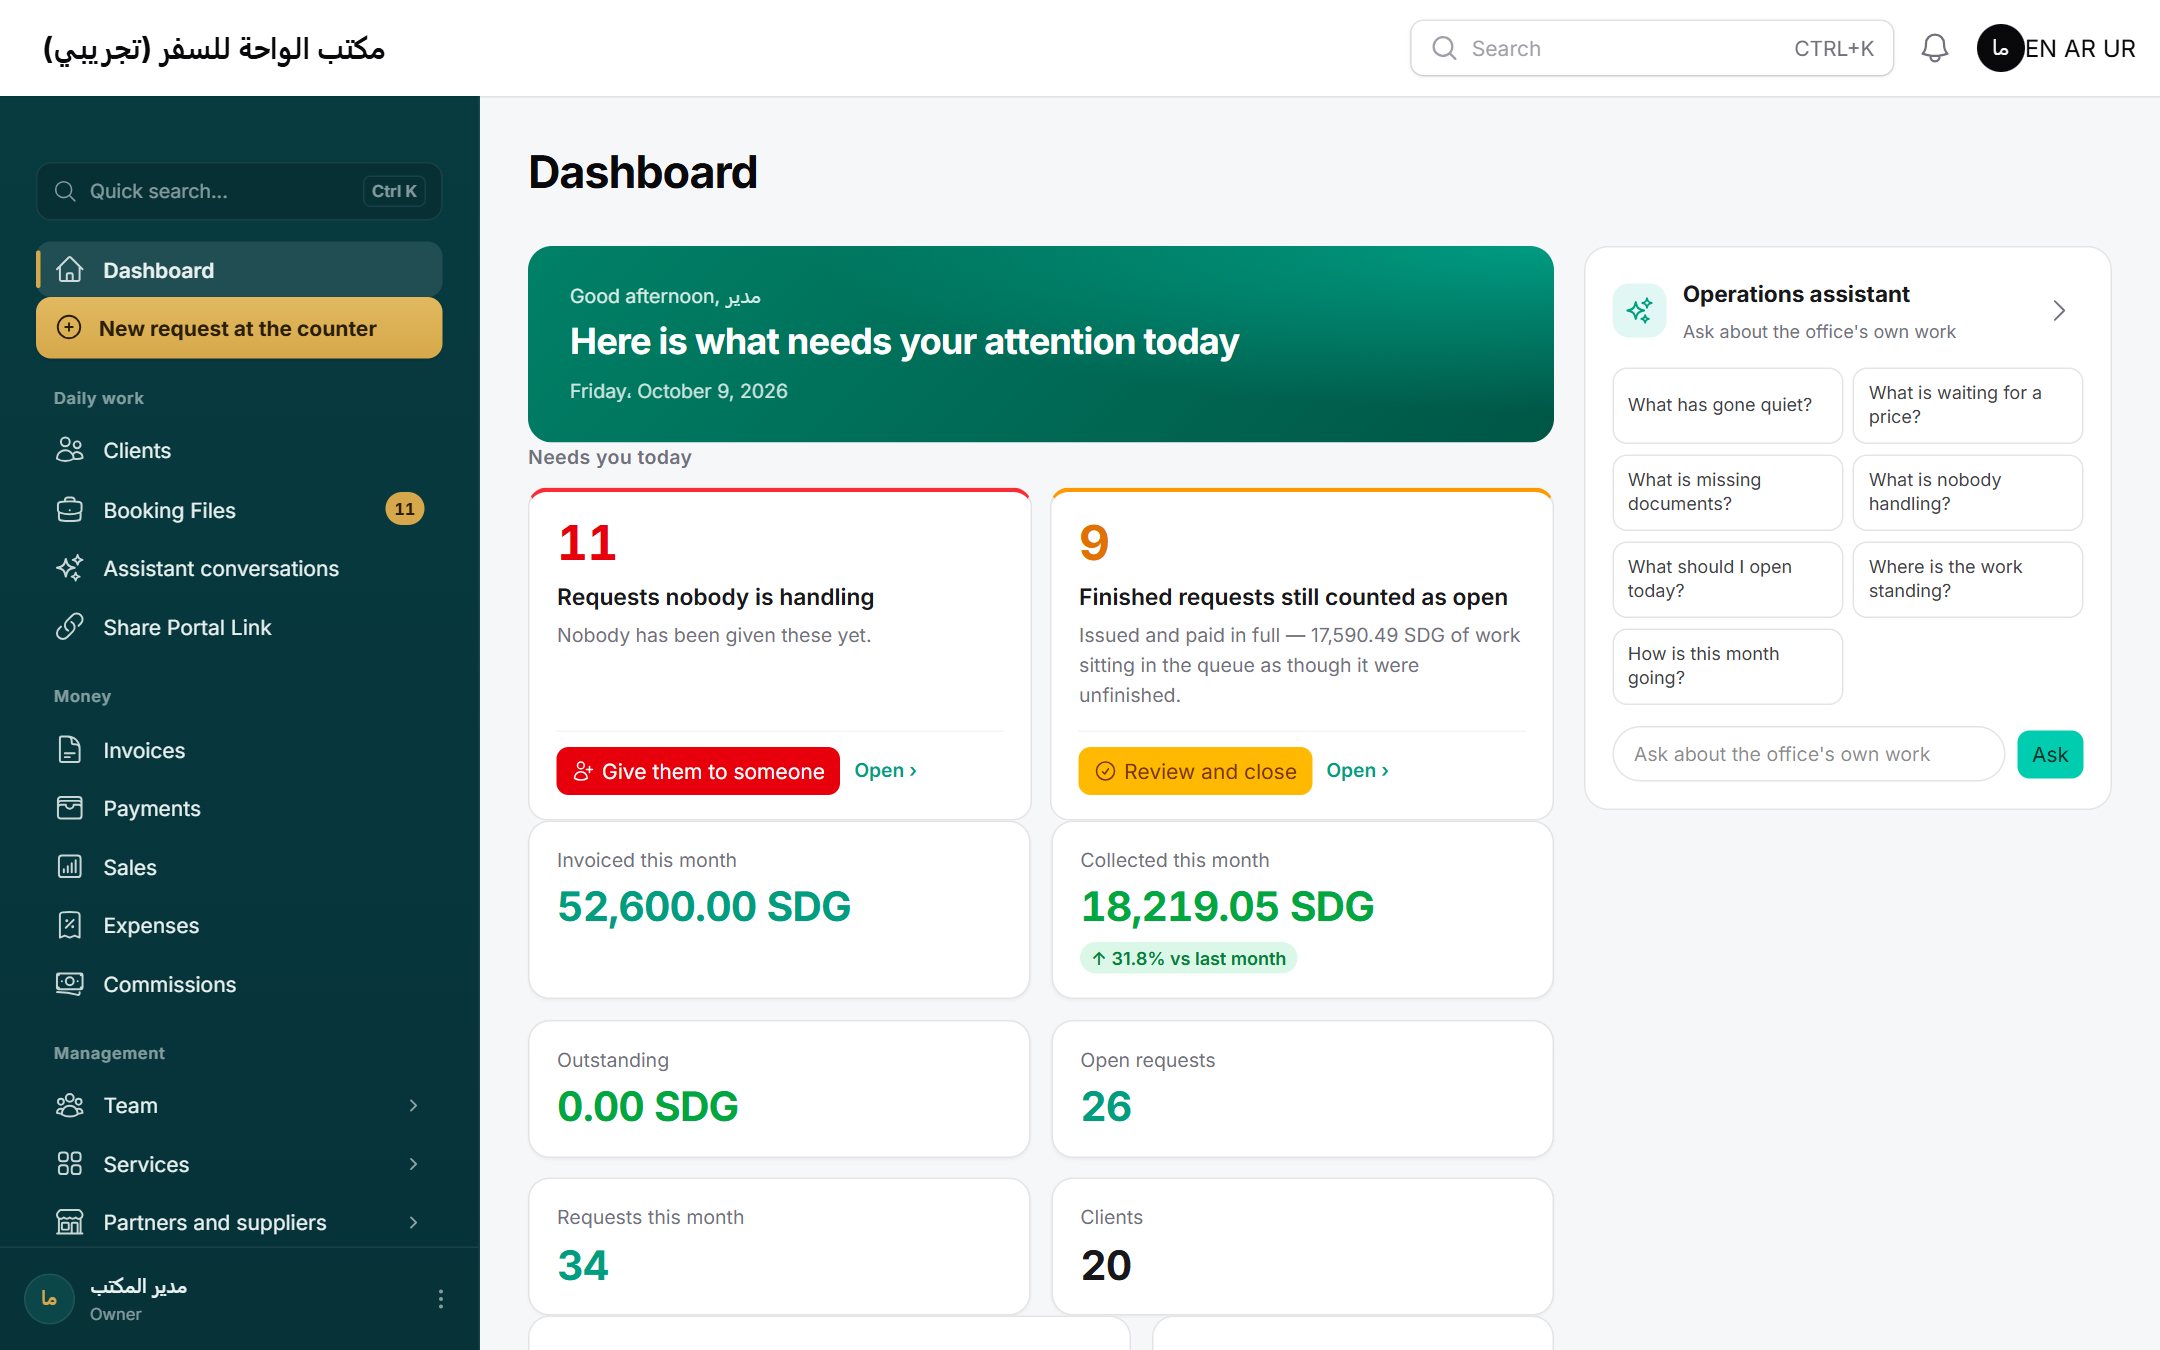2160x1350 pixels.
Task: Open the Assistant conversations sparkle icon
Action: [x=70, y=568]
